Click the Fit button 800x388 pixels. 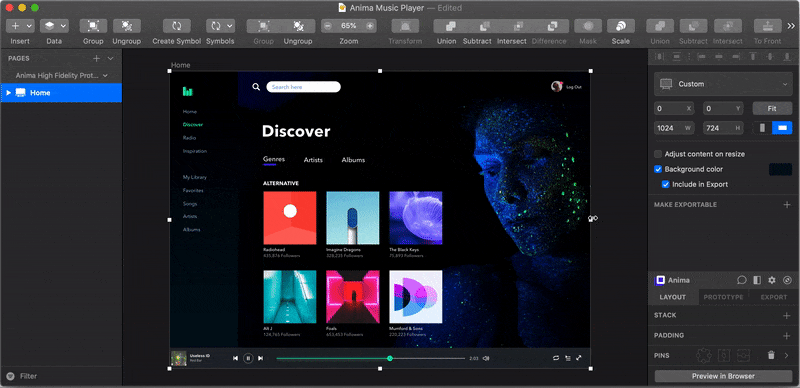click(x=772, y=108)
